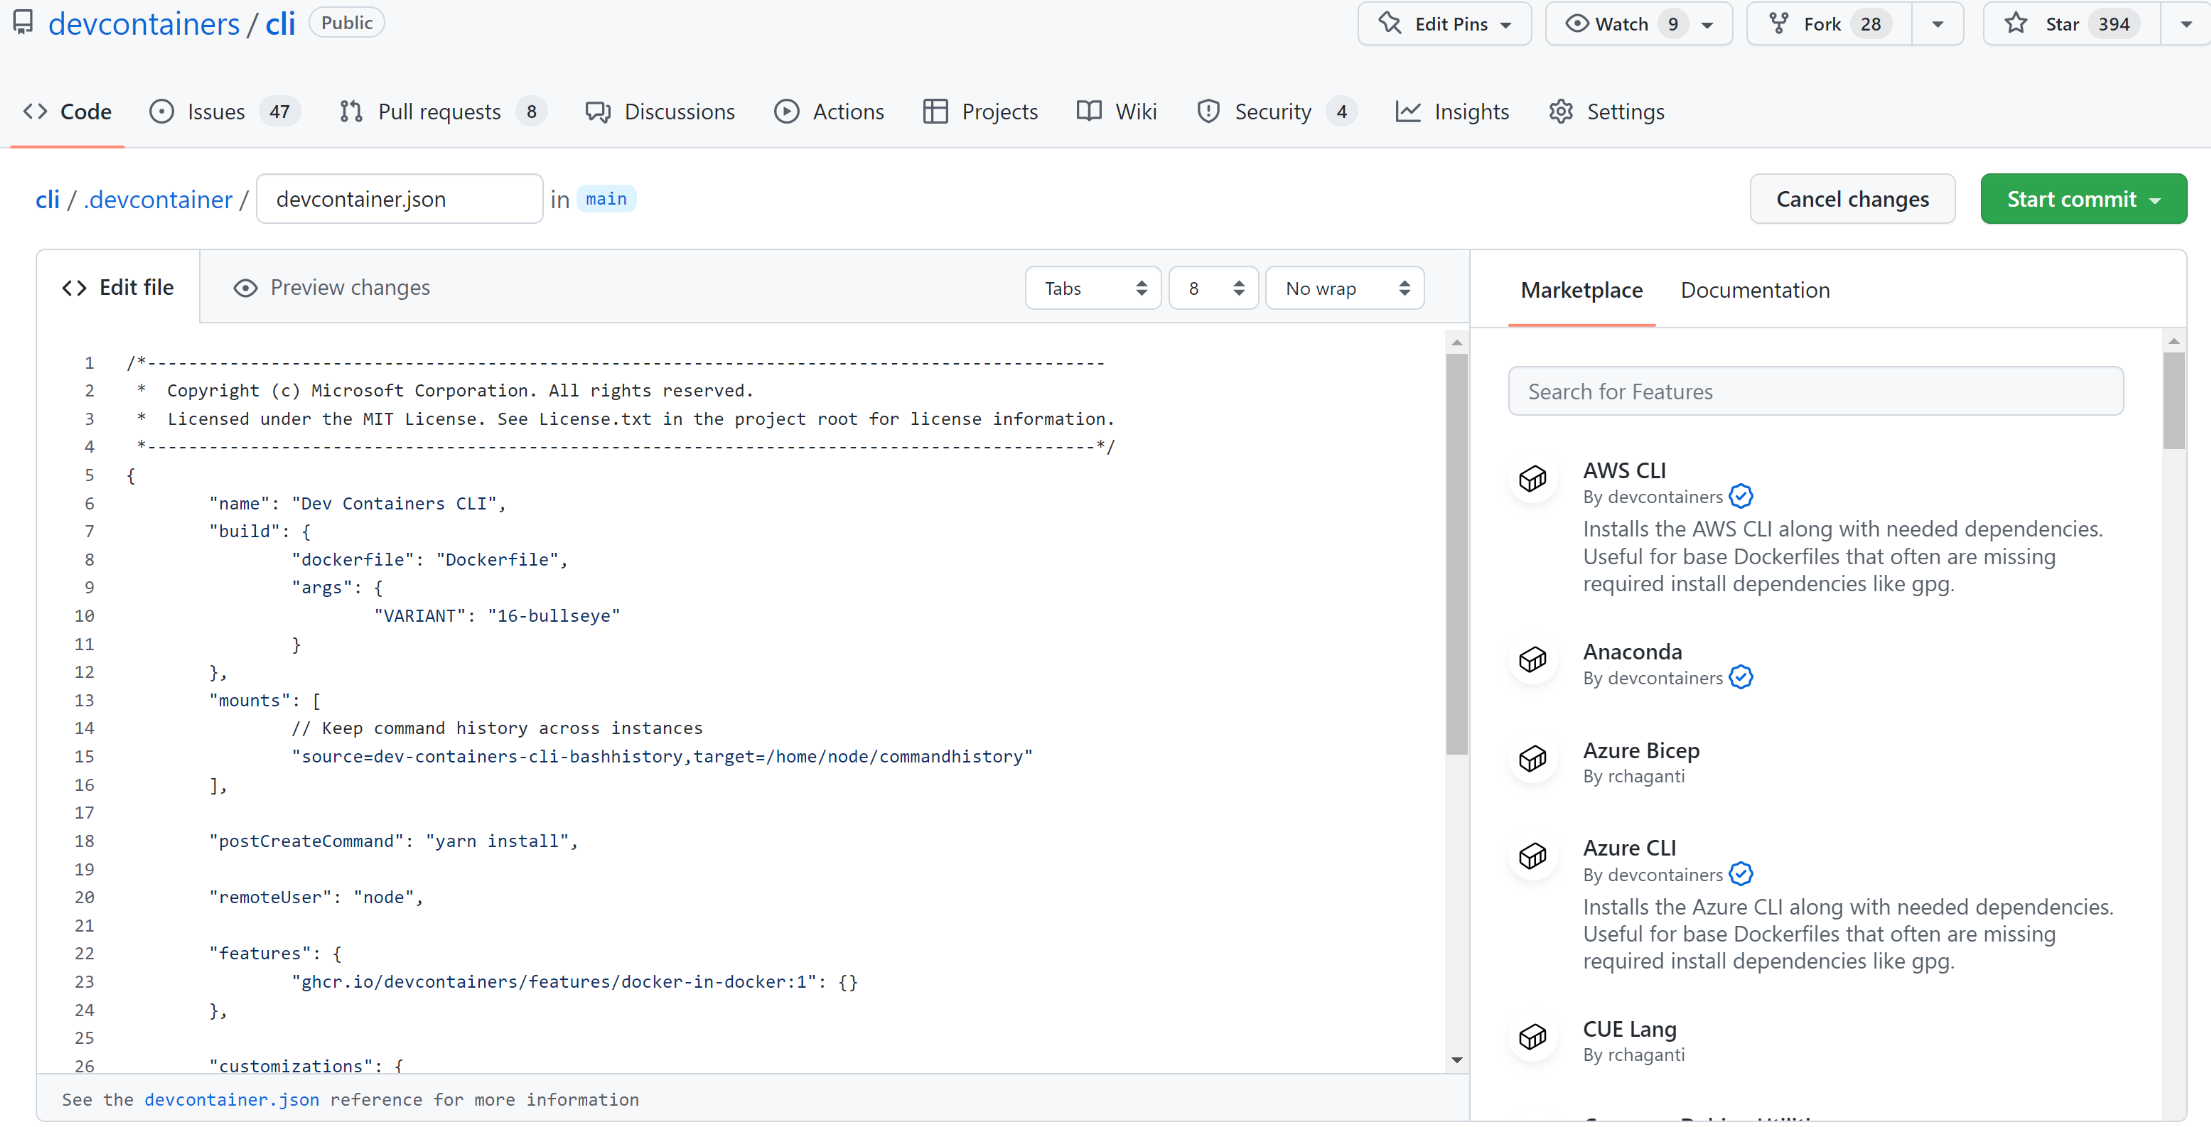2211x1127 pixels.
Task: Open the Edit Pins dropdown
Action: tap(1444, 23)
